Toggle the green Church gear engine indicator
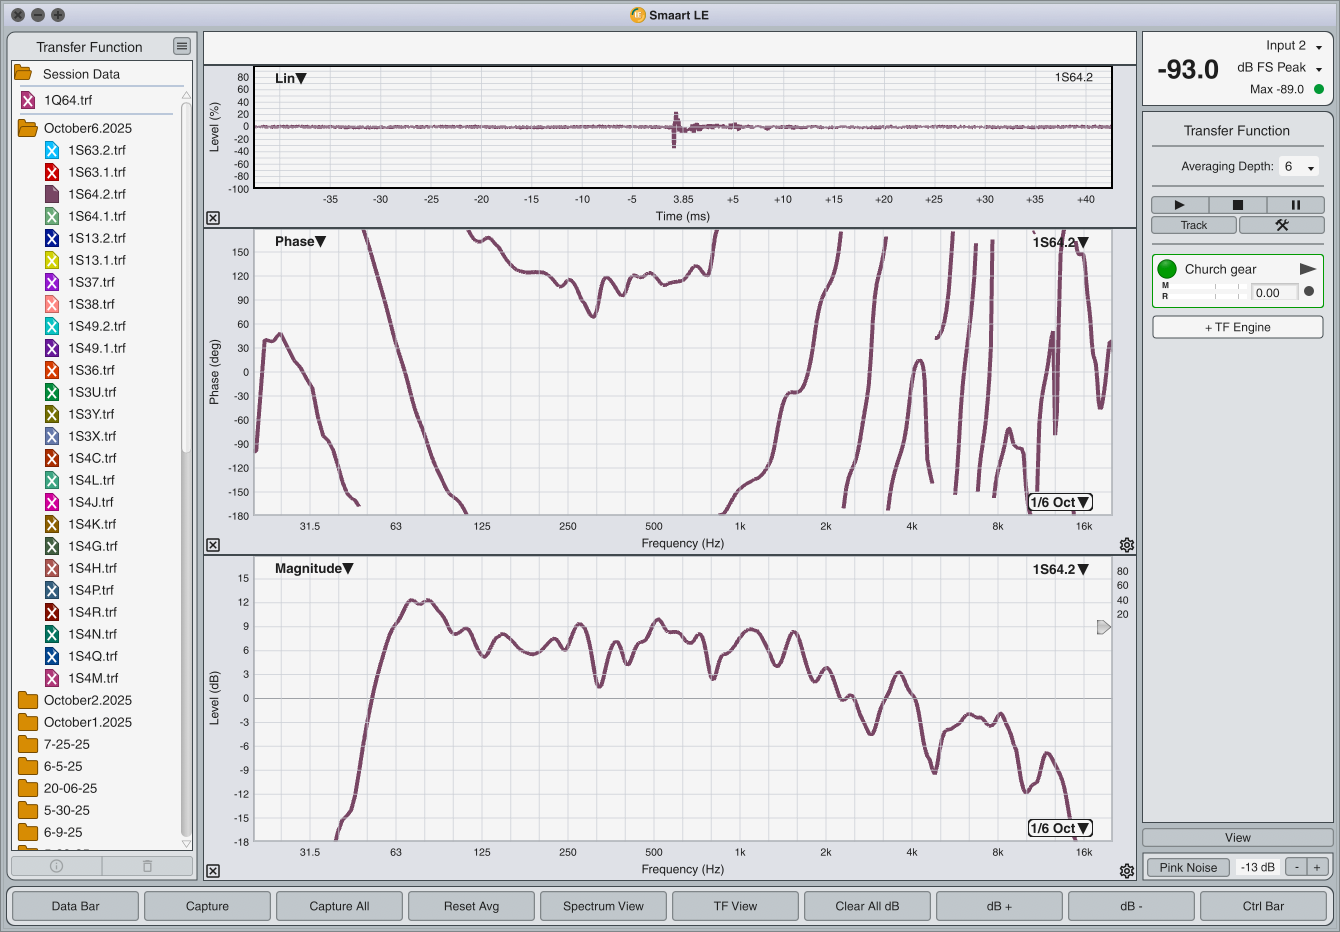The height and width of the screenshot is (932, 1340). 1167,269
